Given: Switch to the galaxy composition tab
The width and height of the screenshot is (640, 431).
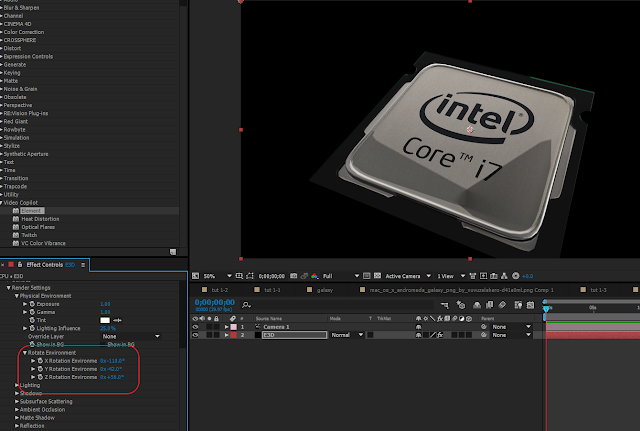Looking at the screenshot, I should pos(325,290).
